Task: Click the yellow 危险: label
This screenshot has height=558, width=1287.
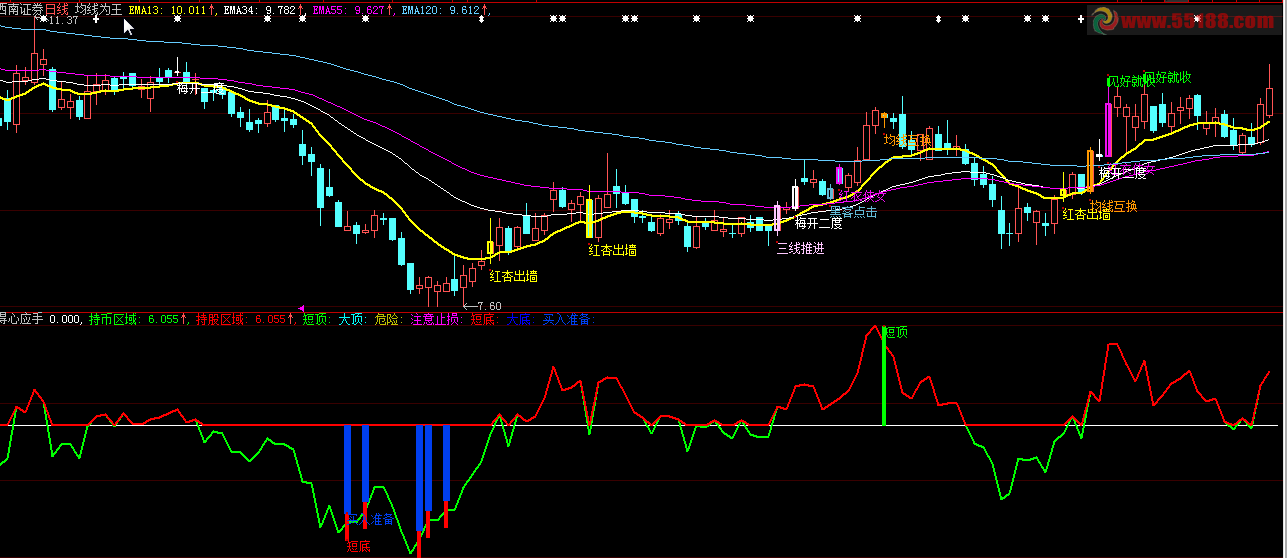Action: click(389, 320)
